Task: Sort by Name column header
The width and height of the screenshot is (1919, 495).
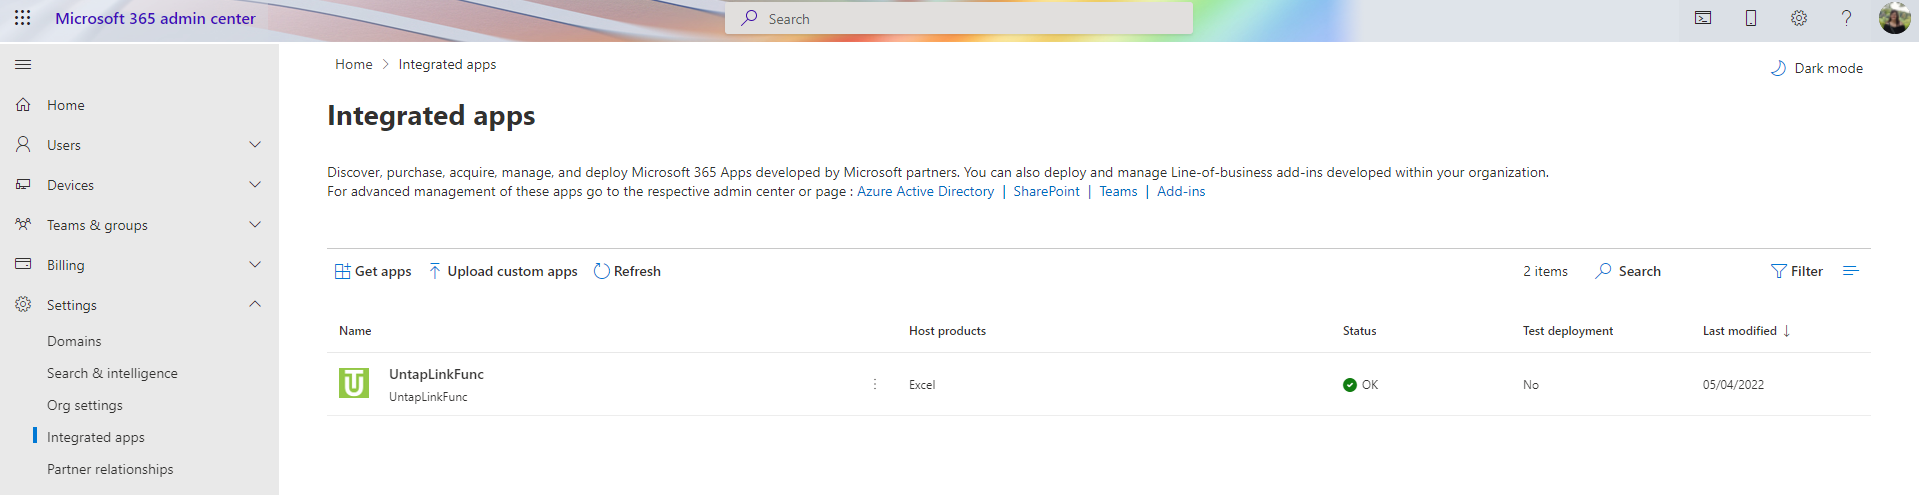Action: [355, 331]
